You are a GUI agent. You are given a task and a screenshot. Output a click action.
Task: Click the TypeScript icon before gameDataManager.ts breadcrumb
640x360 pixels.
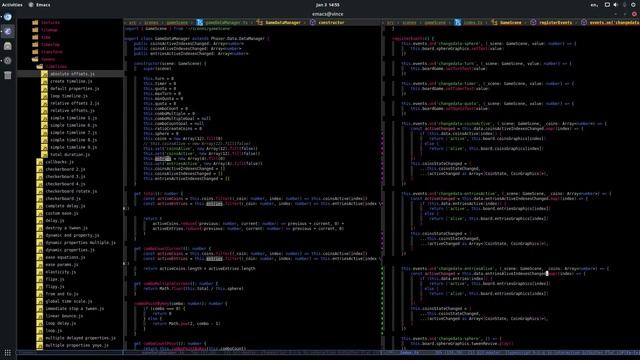click(x=200, y=22)
